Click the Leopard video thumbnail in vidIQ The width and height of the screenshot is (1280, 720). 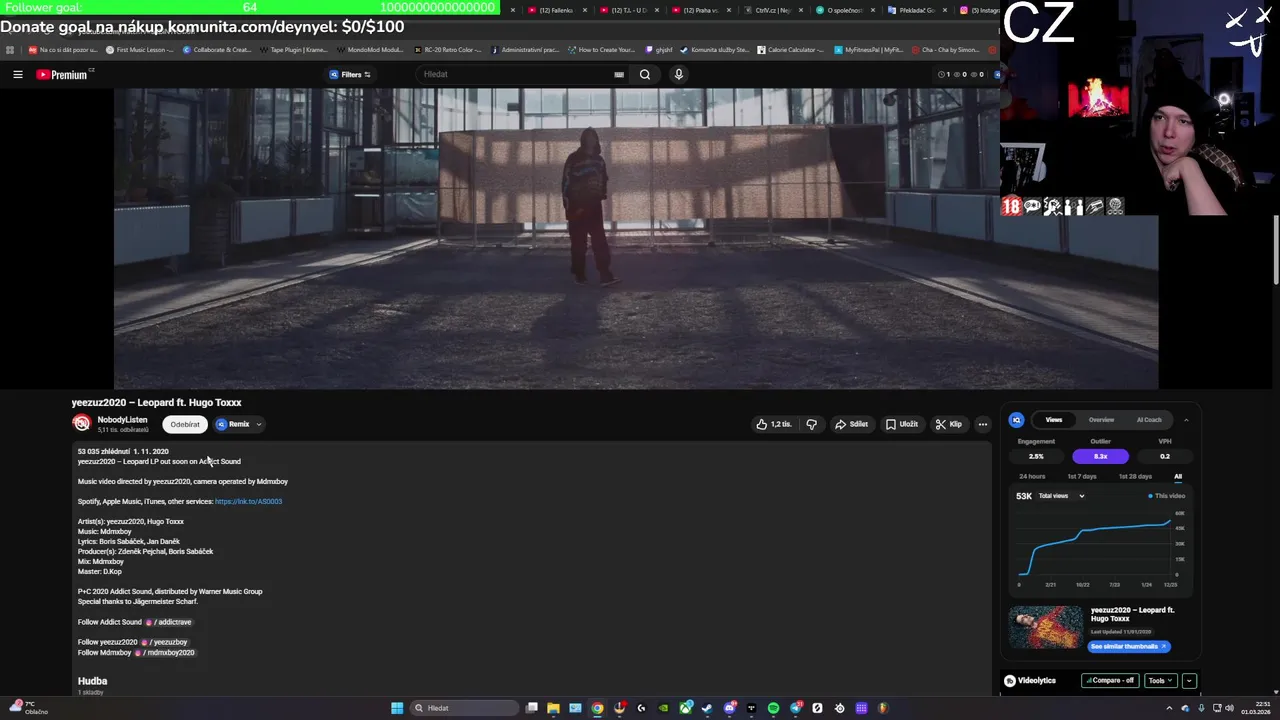(x=1046, y=628)
